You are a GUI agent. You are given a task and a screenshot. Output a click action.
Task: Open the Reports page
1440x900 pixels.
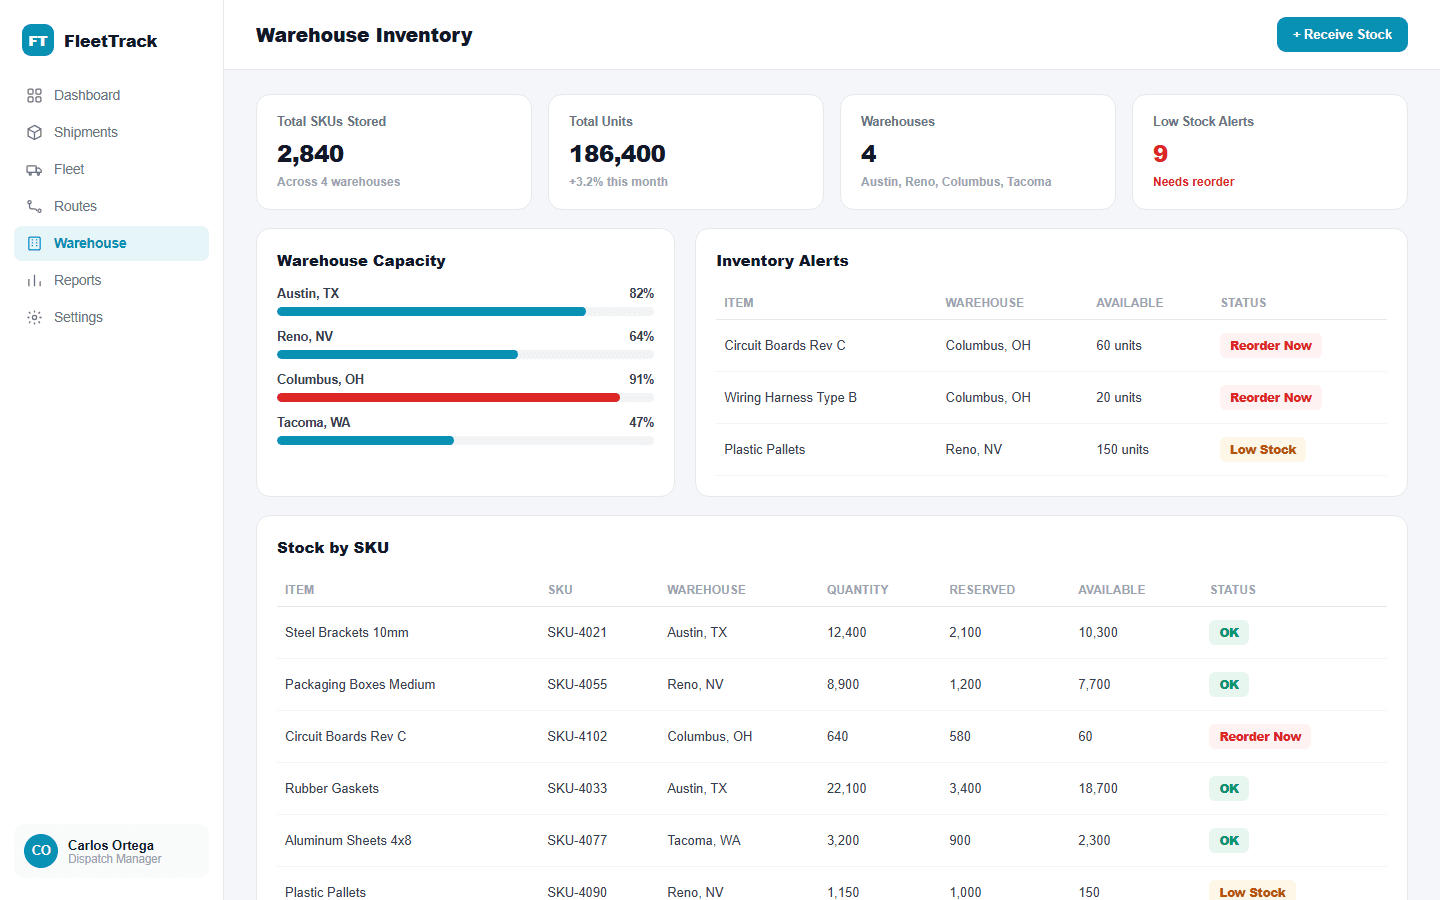pyautogui.click(x=111, y=280)
